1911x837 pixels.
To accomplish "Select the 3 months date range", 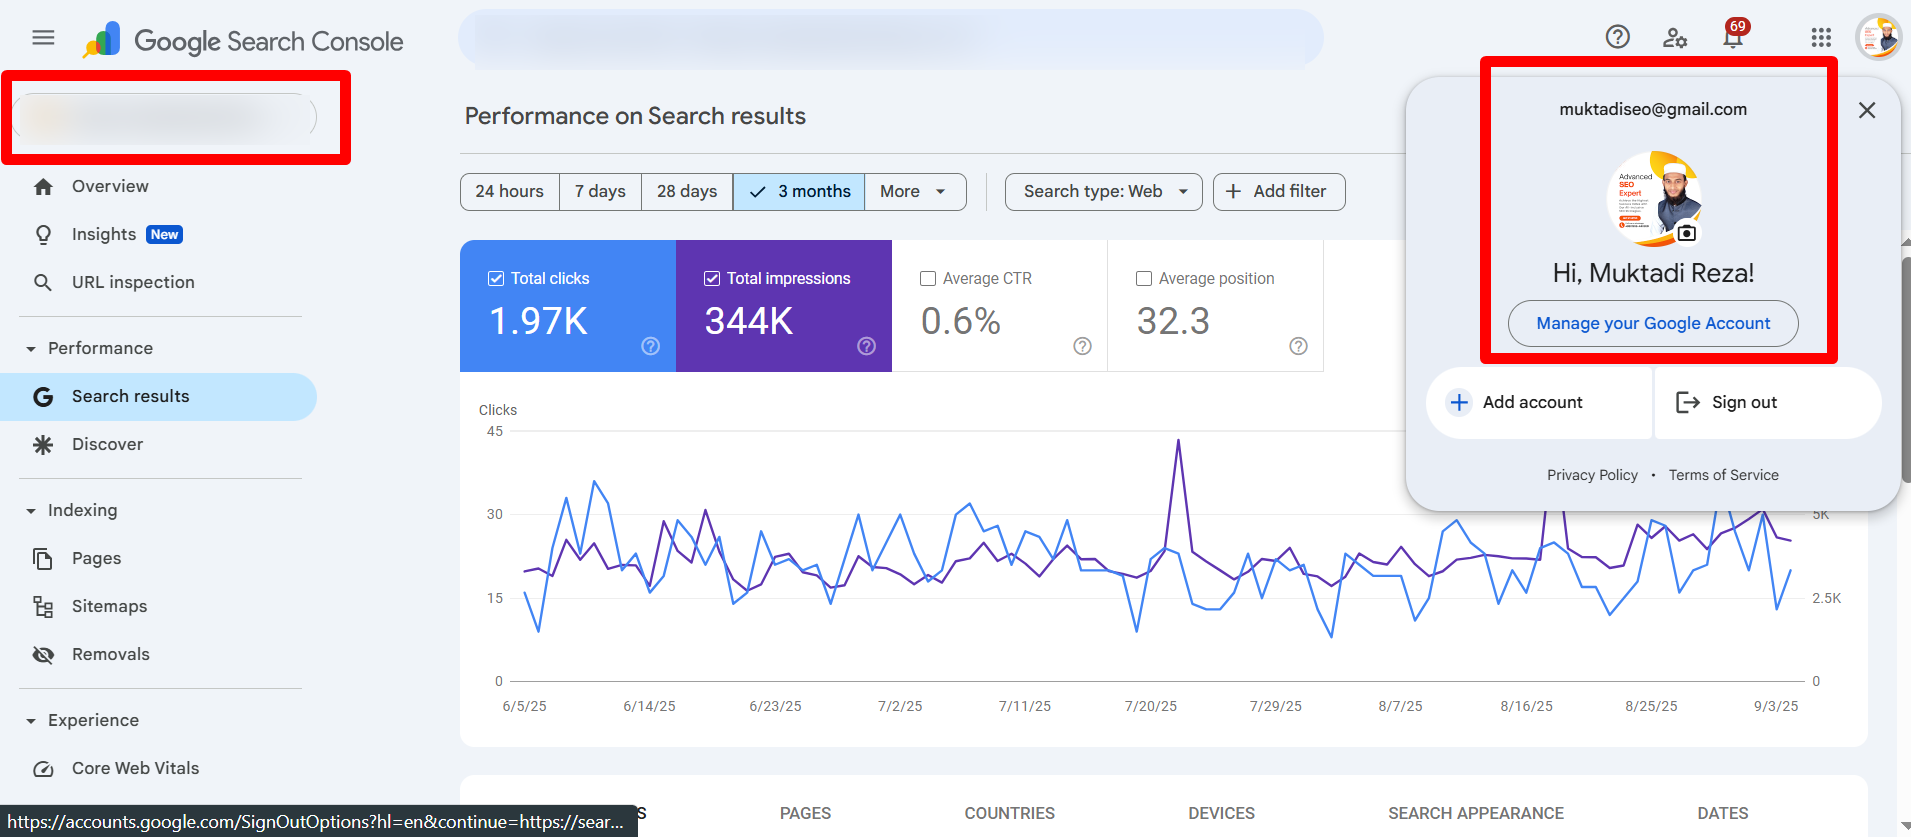I will click(799, 191).
